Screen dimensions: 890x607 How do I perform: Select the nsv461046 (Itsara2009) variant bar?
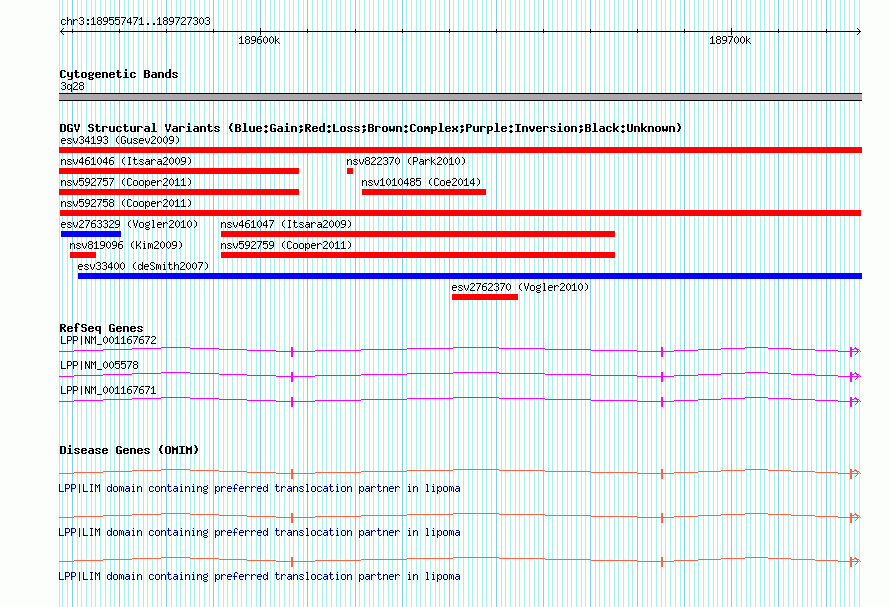[179, 171]
